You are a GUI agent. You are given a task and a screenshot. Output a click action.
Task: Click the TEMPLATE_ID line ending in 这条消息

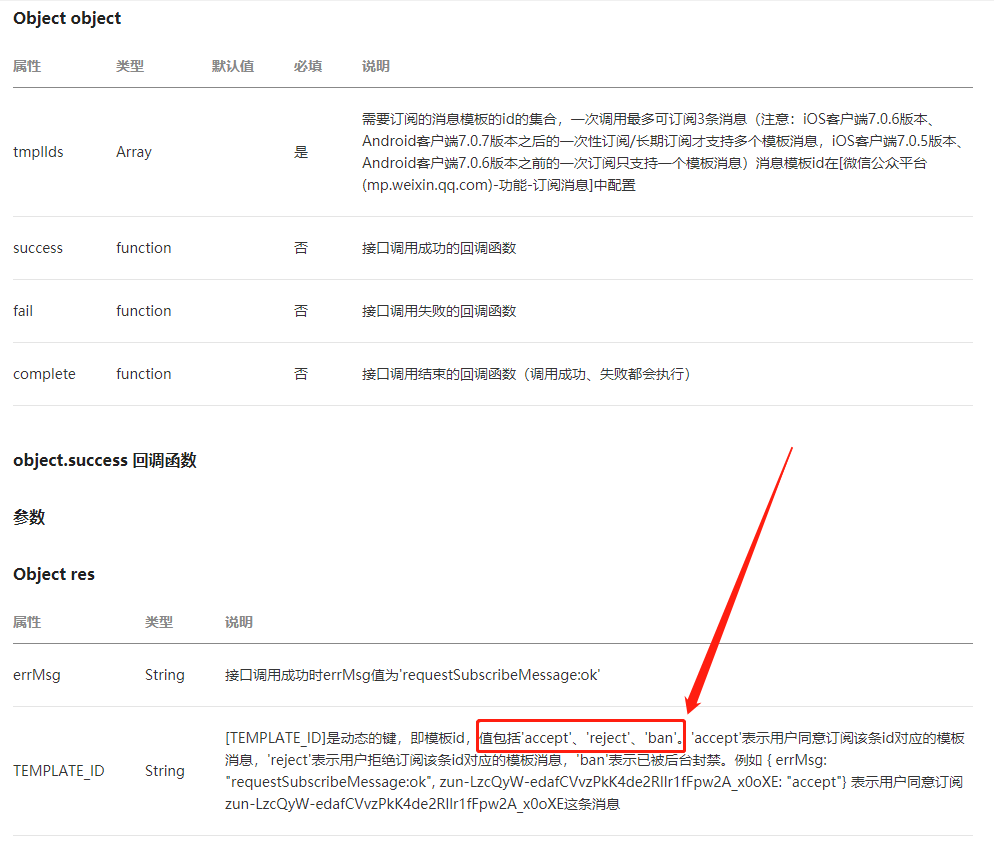[x=422, y=804]
